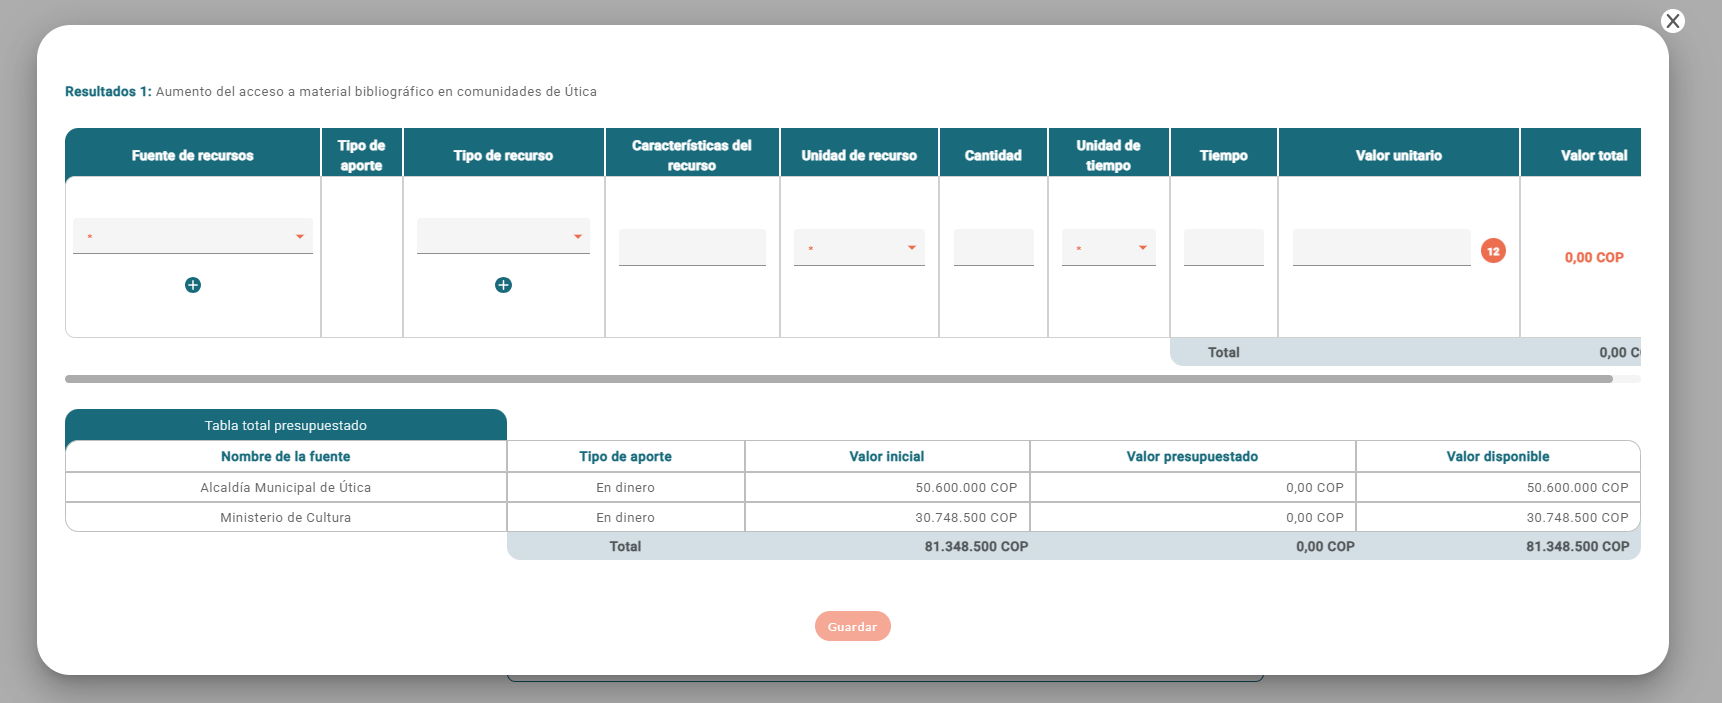1722x703 pixels.
Task: Open the Fuente de recursos dropdown
Action: click(193, 237)
